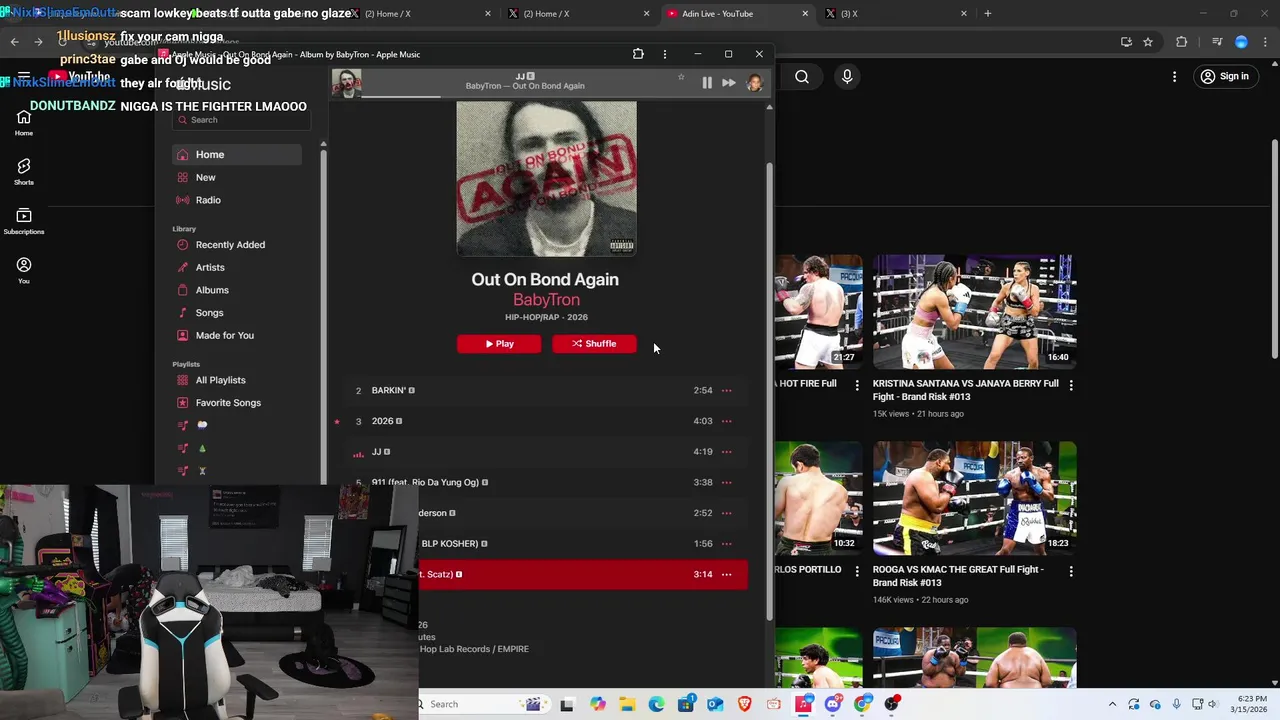Image resolution: width=1280 pixels, height=720 pixels.
Task: Open Albums library section
Action: coord(237,290)
